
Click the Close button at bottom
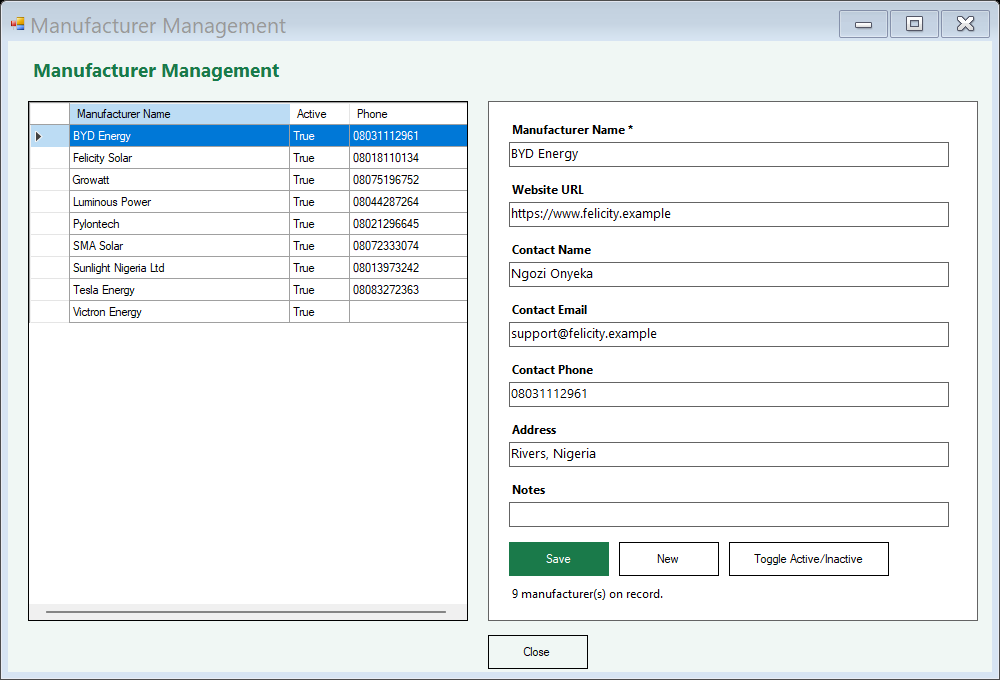(x=538, y=652)
